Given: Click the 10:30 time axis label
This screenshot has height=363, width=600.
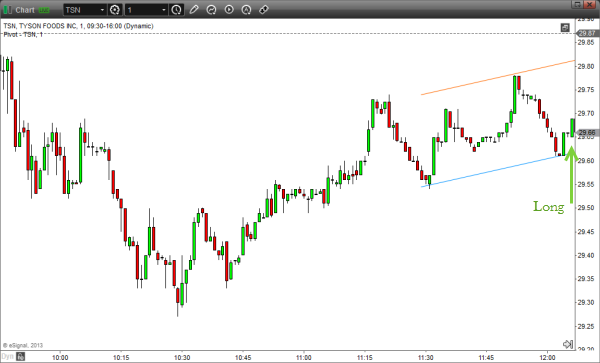Looking at the screenshot, I should tap(182, 358).
